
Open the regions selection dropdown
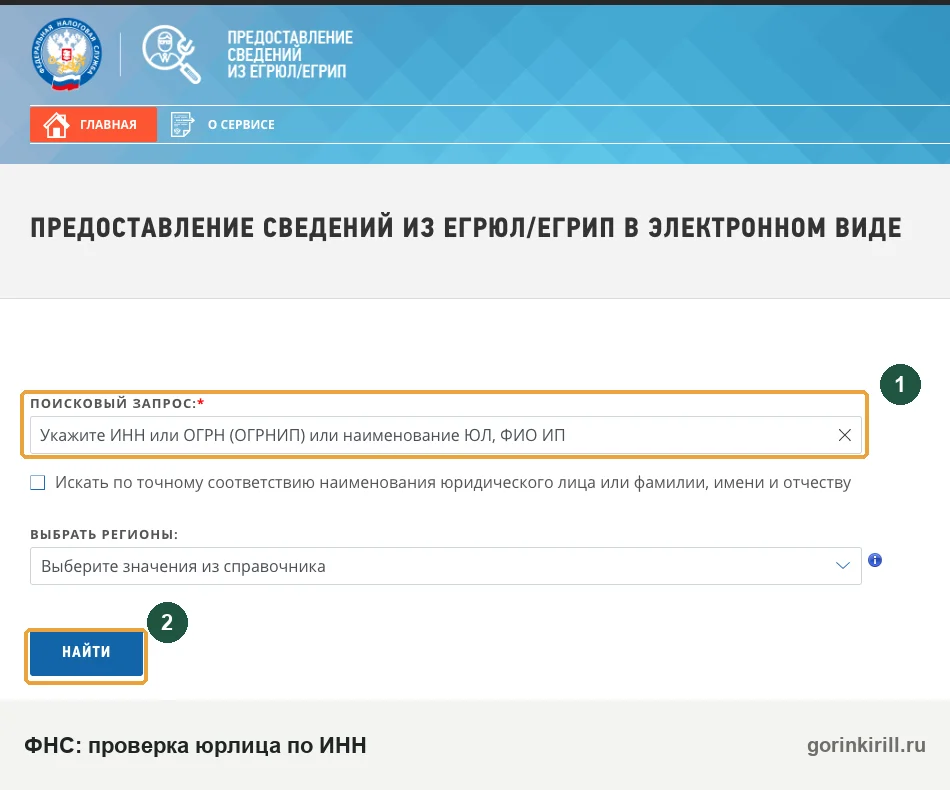pyautogui.click(x=445, y=566)
